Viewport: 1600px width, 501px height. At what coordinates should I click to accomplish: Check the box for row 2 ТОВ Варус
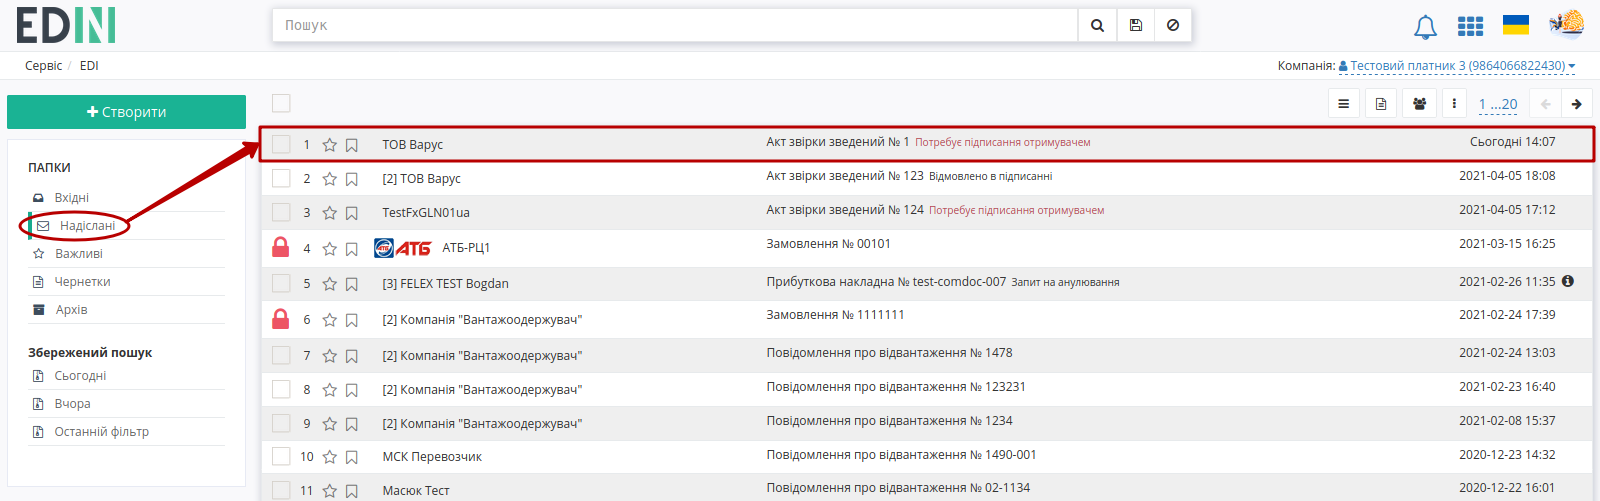[x=281, y=178]
